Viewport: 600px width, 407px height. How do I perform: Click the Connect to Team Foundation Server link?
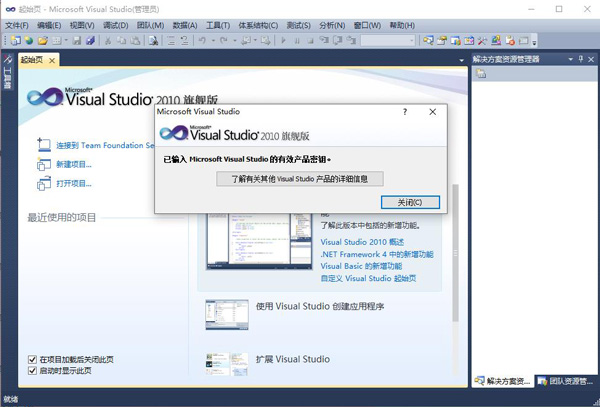(x=105, y=145)
